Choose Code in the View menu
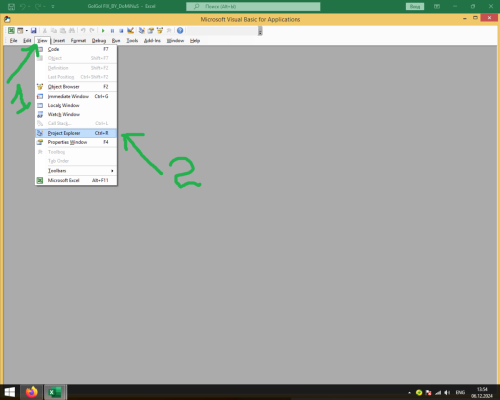The height and width of the screenshot is (400, 500). tap(76, 49)
